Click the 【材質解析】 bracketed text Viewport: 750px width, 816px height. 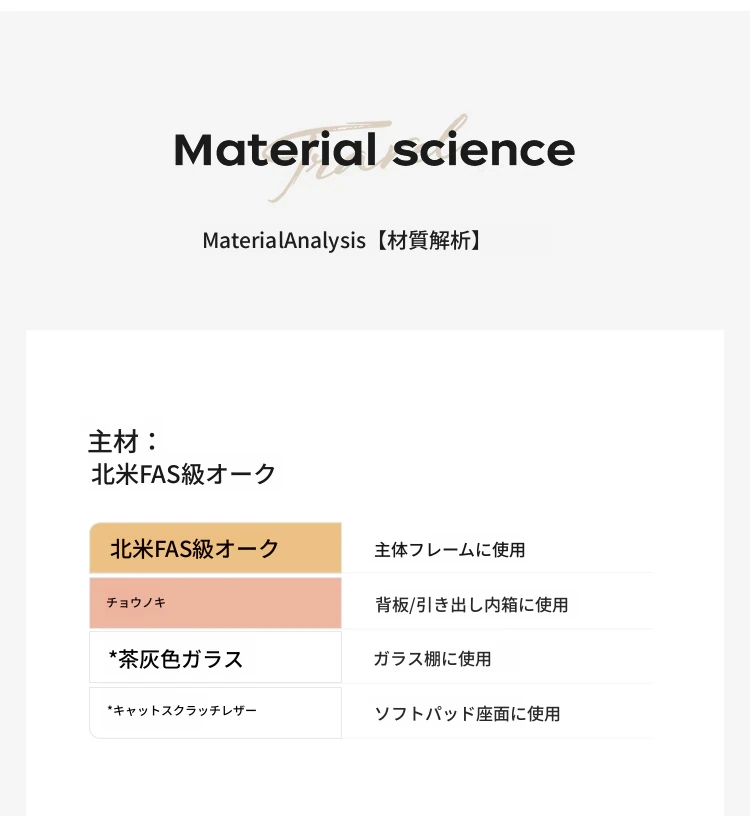[429, 241]
